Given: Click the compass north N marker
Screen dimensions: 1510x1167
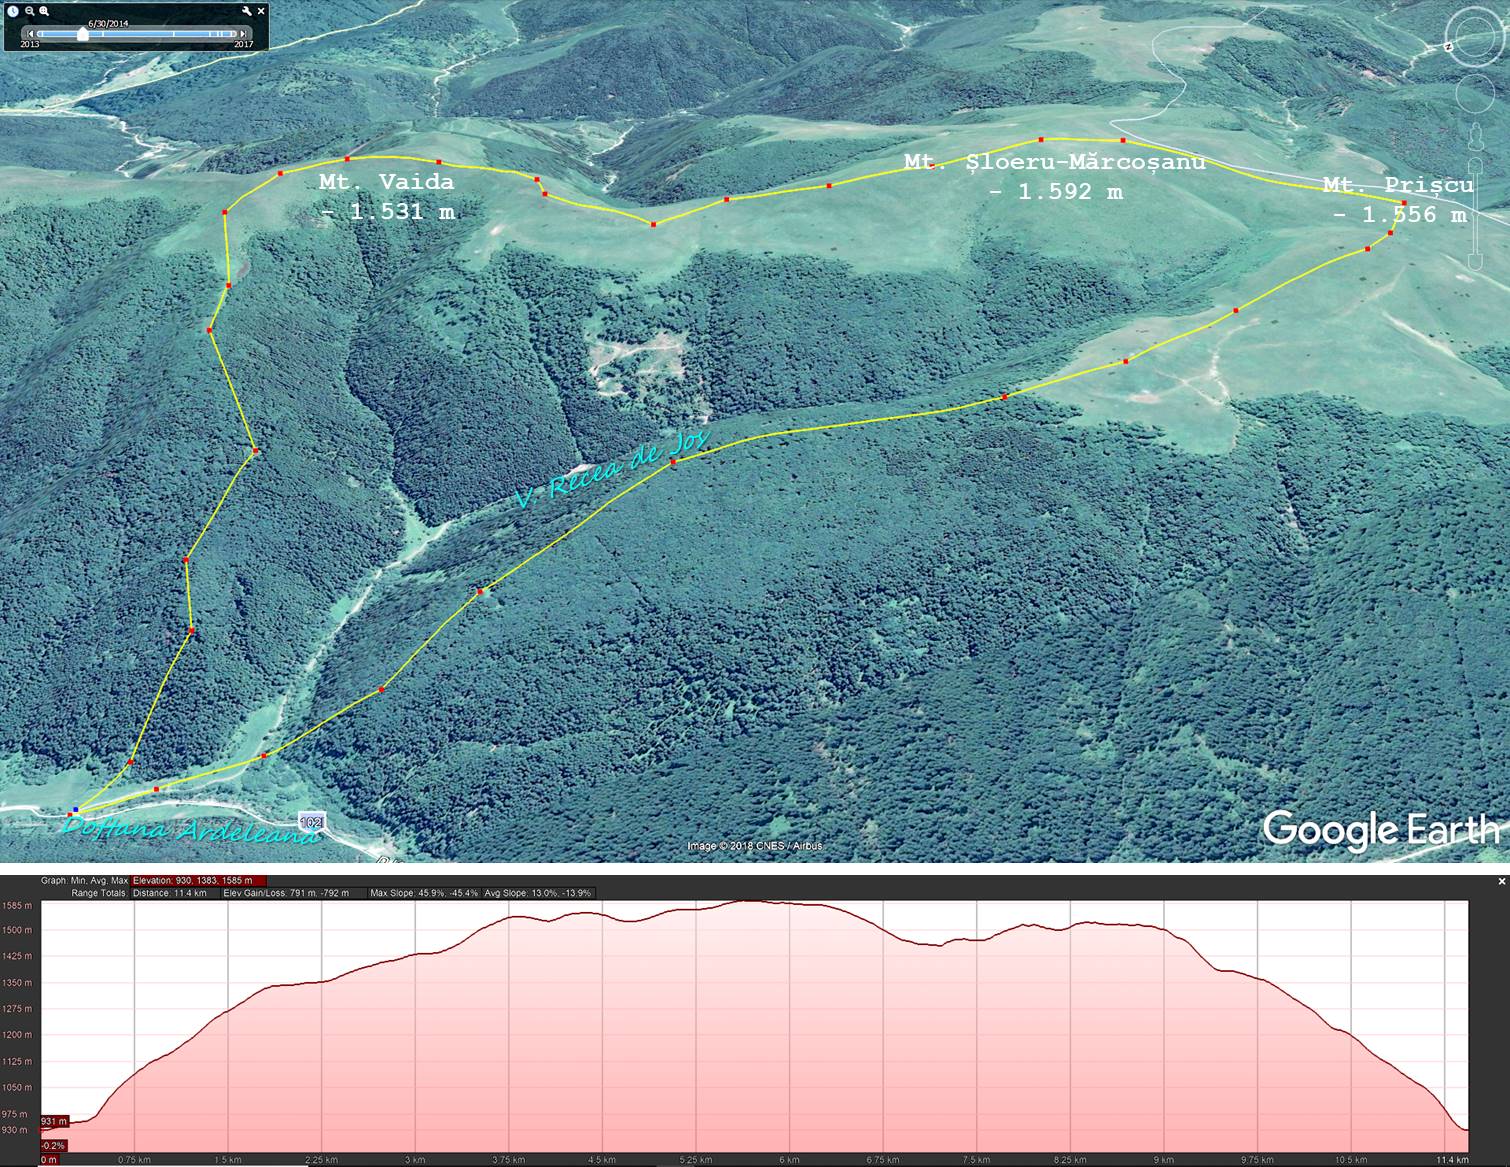Looking at the screenshot, I should (x=1449, y=46).
